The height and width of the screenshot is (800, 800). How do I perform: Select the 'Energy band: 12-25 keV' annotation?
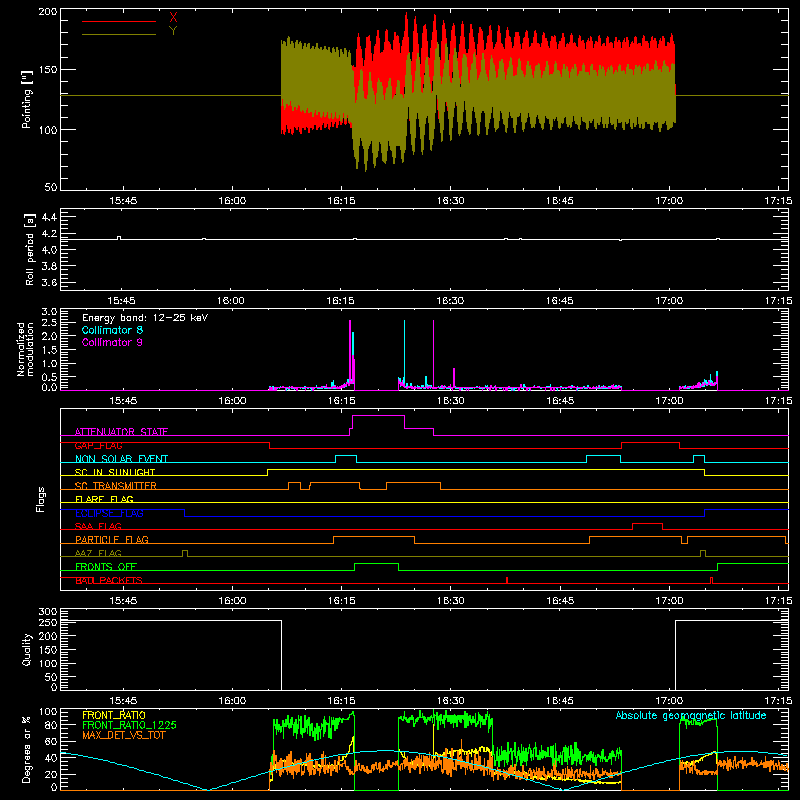pyautogui.click(x=145, y=318)
